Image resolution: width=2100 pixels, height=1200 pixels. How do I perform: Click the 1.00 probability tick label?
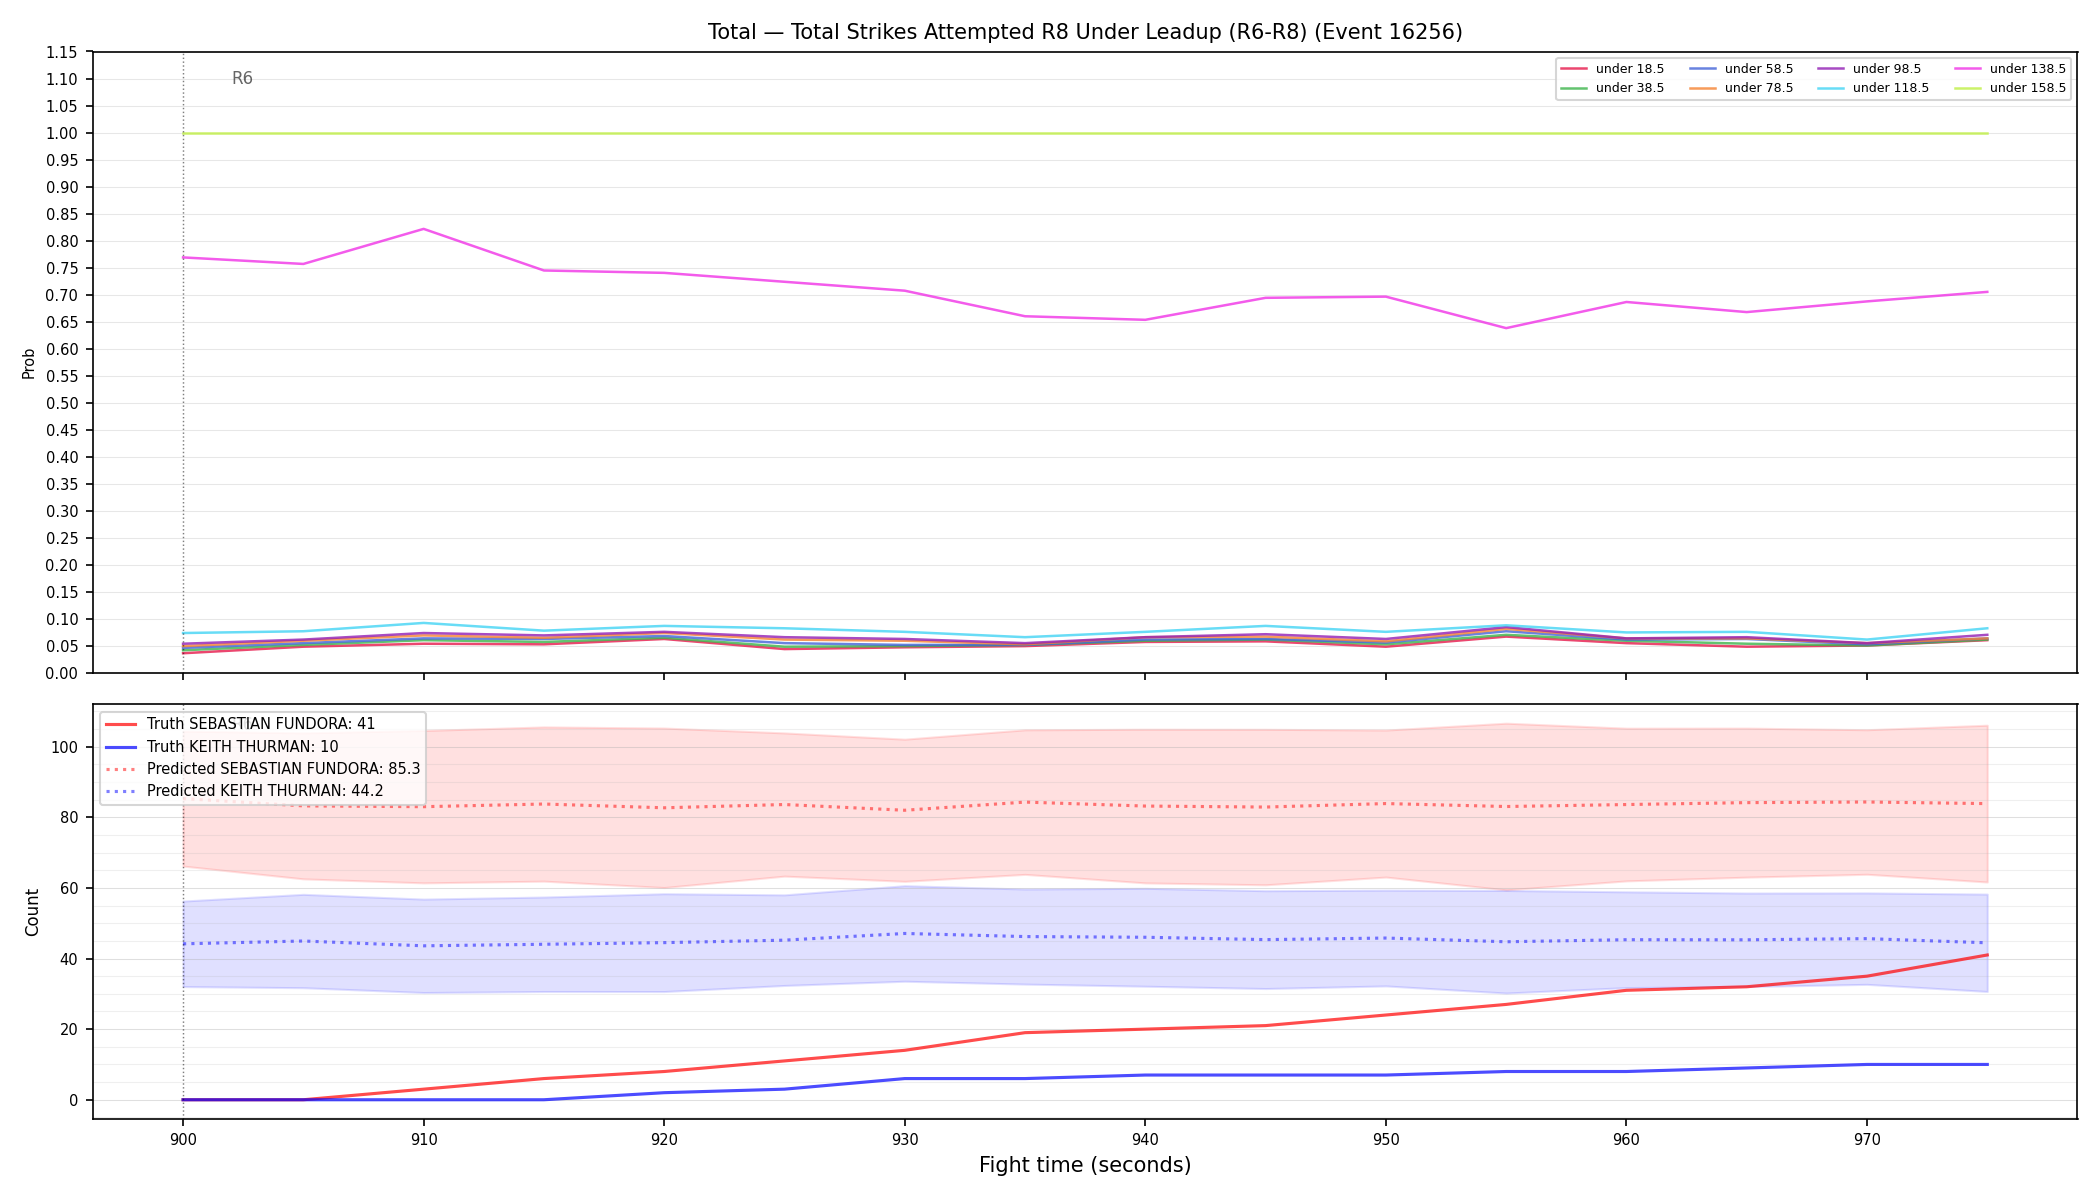(62, 133)
